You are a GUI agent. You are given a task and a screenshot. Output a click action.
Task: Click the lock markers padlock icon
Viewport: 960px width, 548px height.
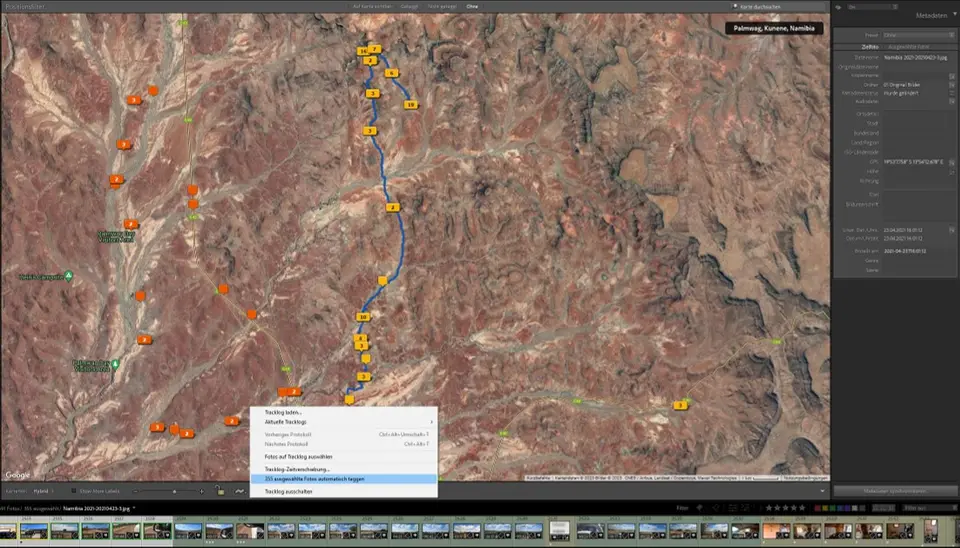pyautogui.click(x=219, y=490)
